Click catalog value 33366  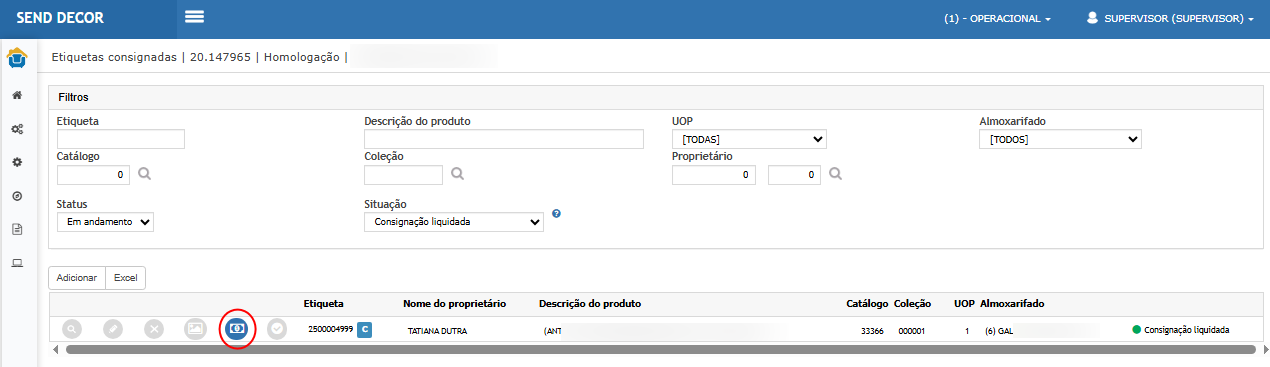872,330
